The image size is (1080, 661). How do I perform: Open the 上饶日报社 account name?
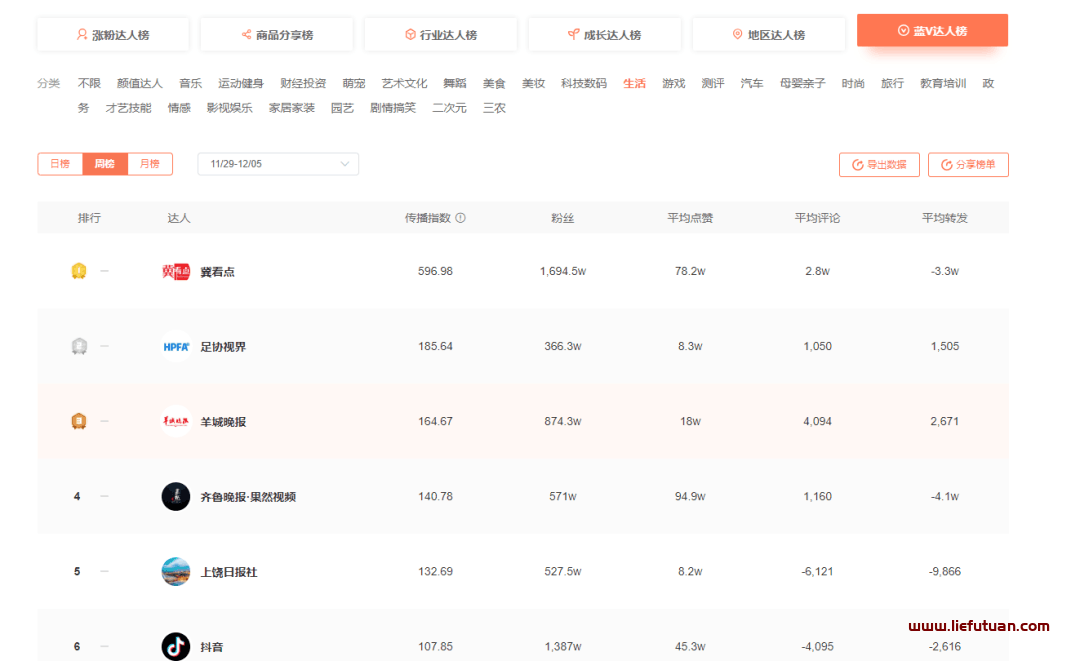[229, 572]
